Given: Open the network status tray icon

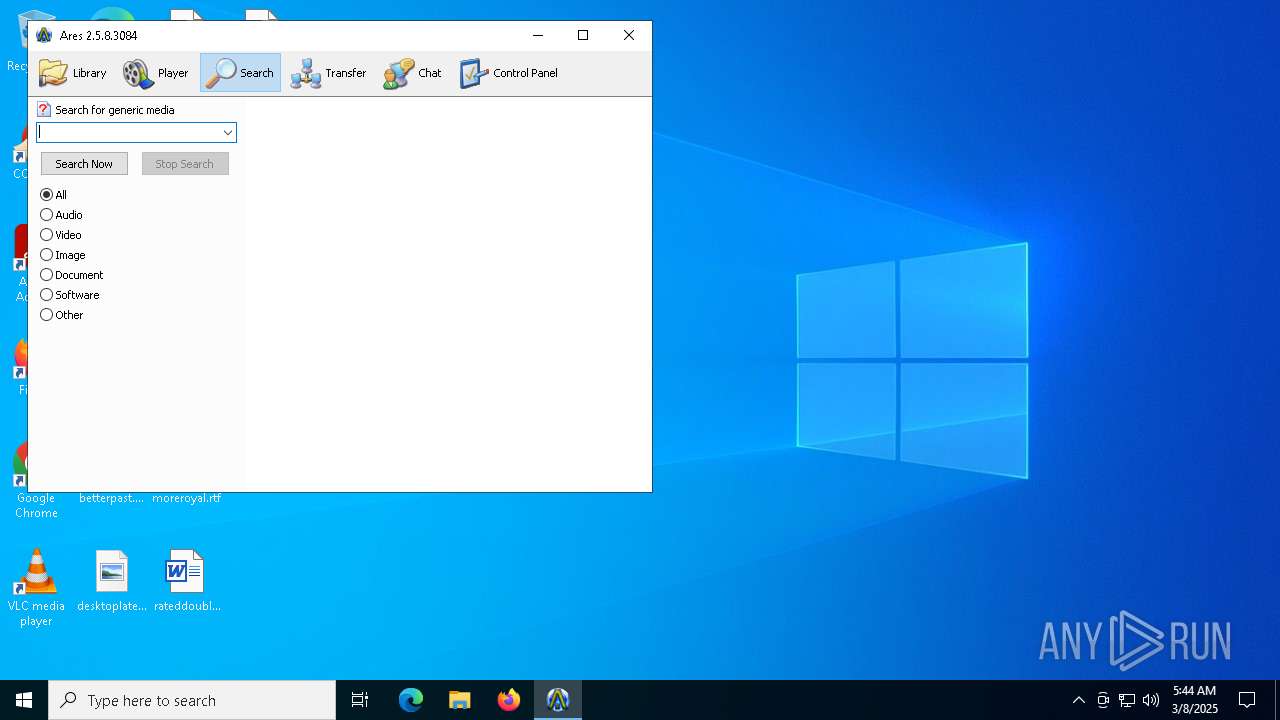Looking at the screenshot, I should [1127, 700].
